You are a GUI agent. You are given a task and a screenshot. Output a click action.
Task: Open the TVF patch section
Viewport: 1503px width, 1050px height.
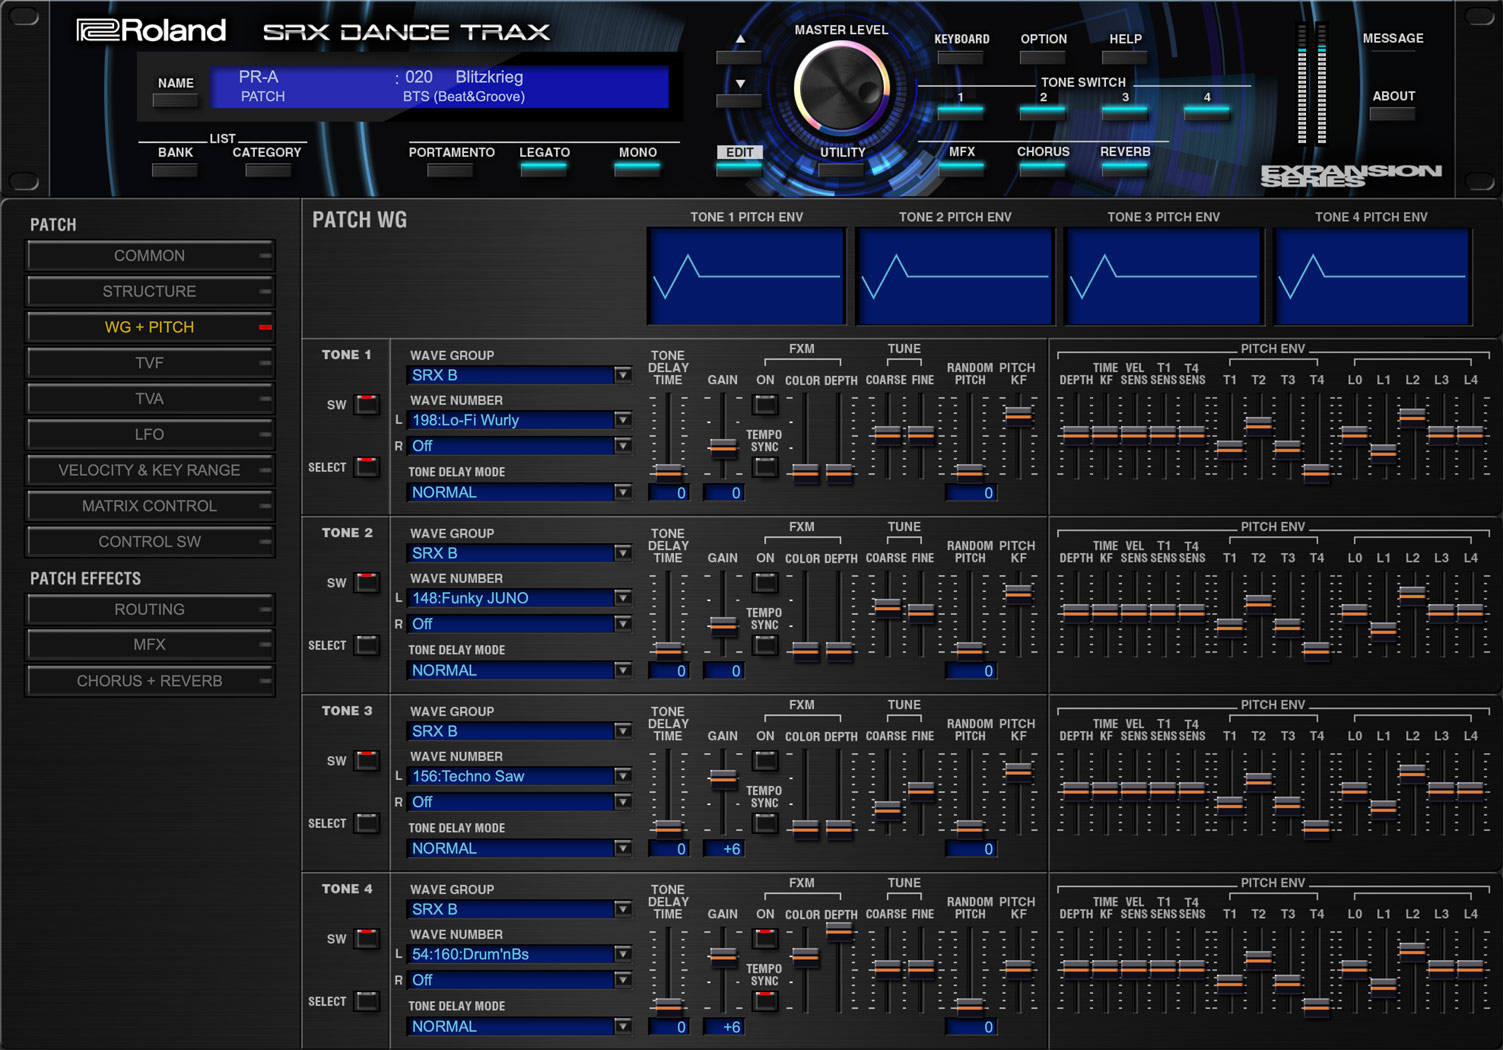point(150,363)
